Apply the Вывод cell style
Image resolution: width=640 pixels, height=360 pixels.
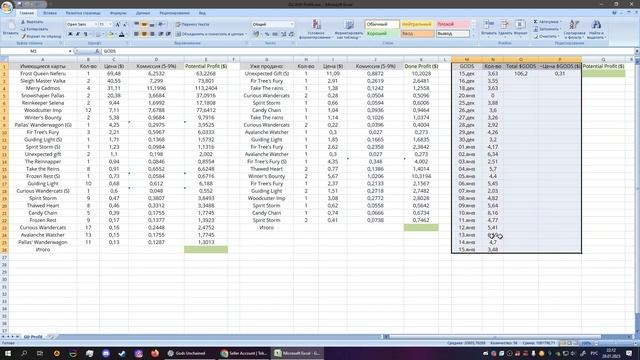pos(453,34)
